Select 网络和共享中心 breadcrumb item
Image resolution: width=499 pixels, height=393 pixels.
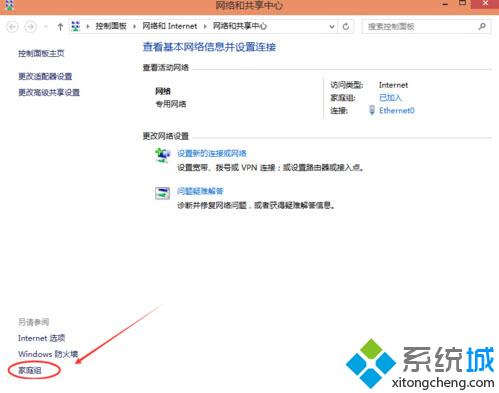coord(240,26)
